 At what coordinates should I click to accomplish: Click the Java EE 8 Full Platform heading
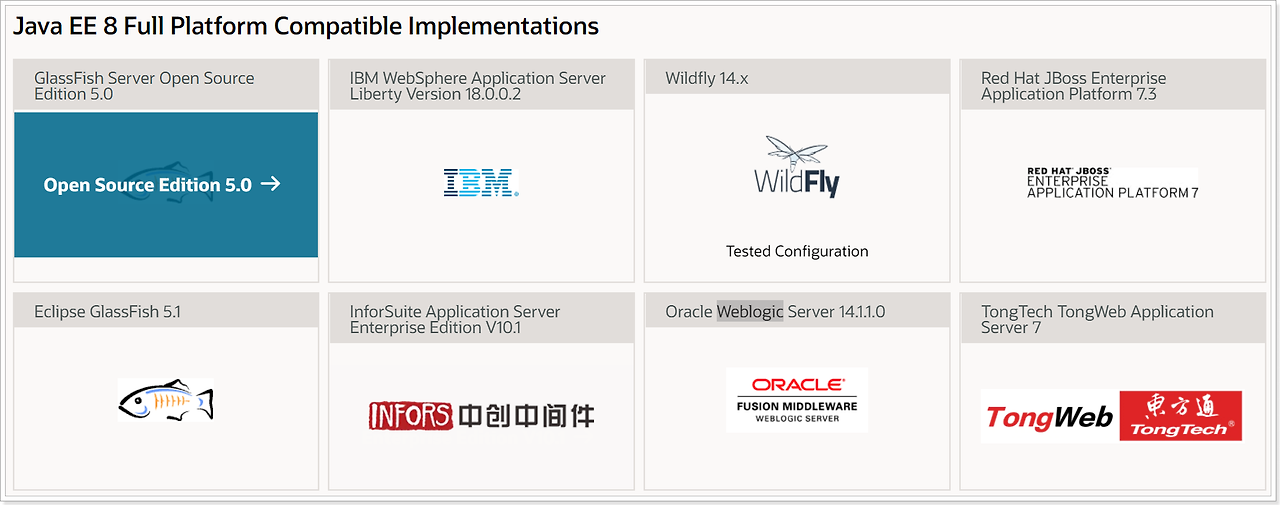tap(306, 26)
